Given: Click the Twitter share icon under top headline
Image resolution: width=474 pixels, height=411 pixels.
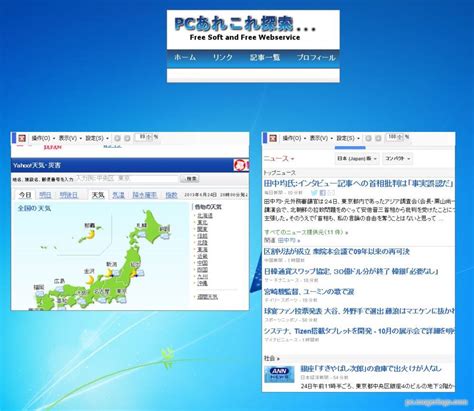Looking at the screenshot, I should coord(314,193).
